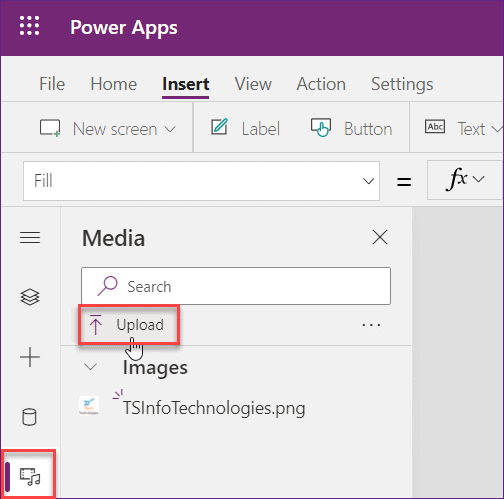Screen dimensions: 504x499
Task: Open the File menu
Action: tap(52, 84)
